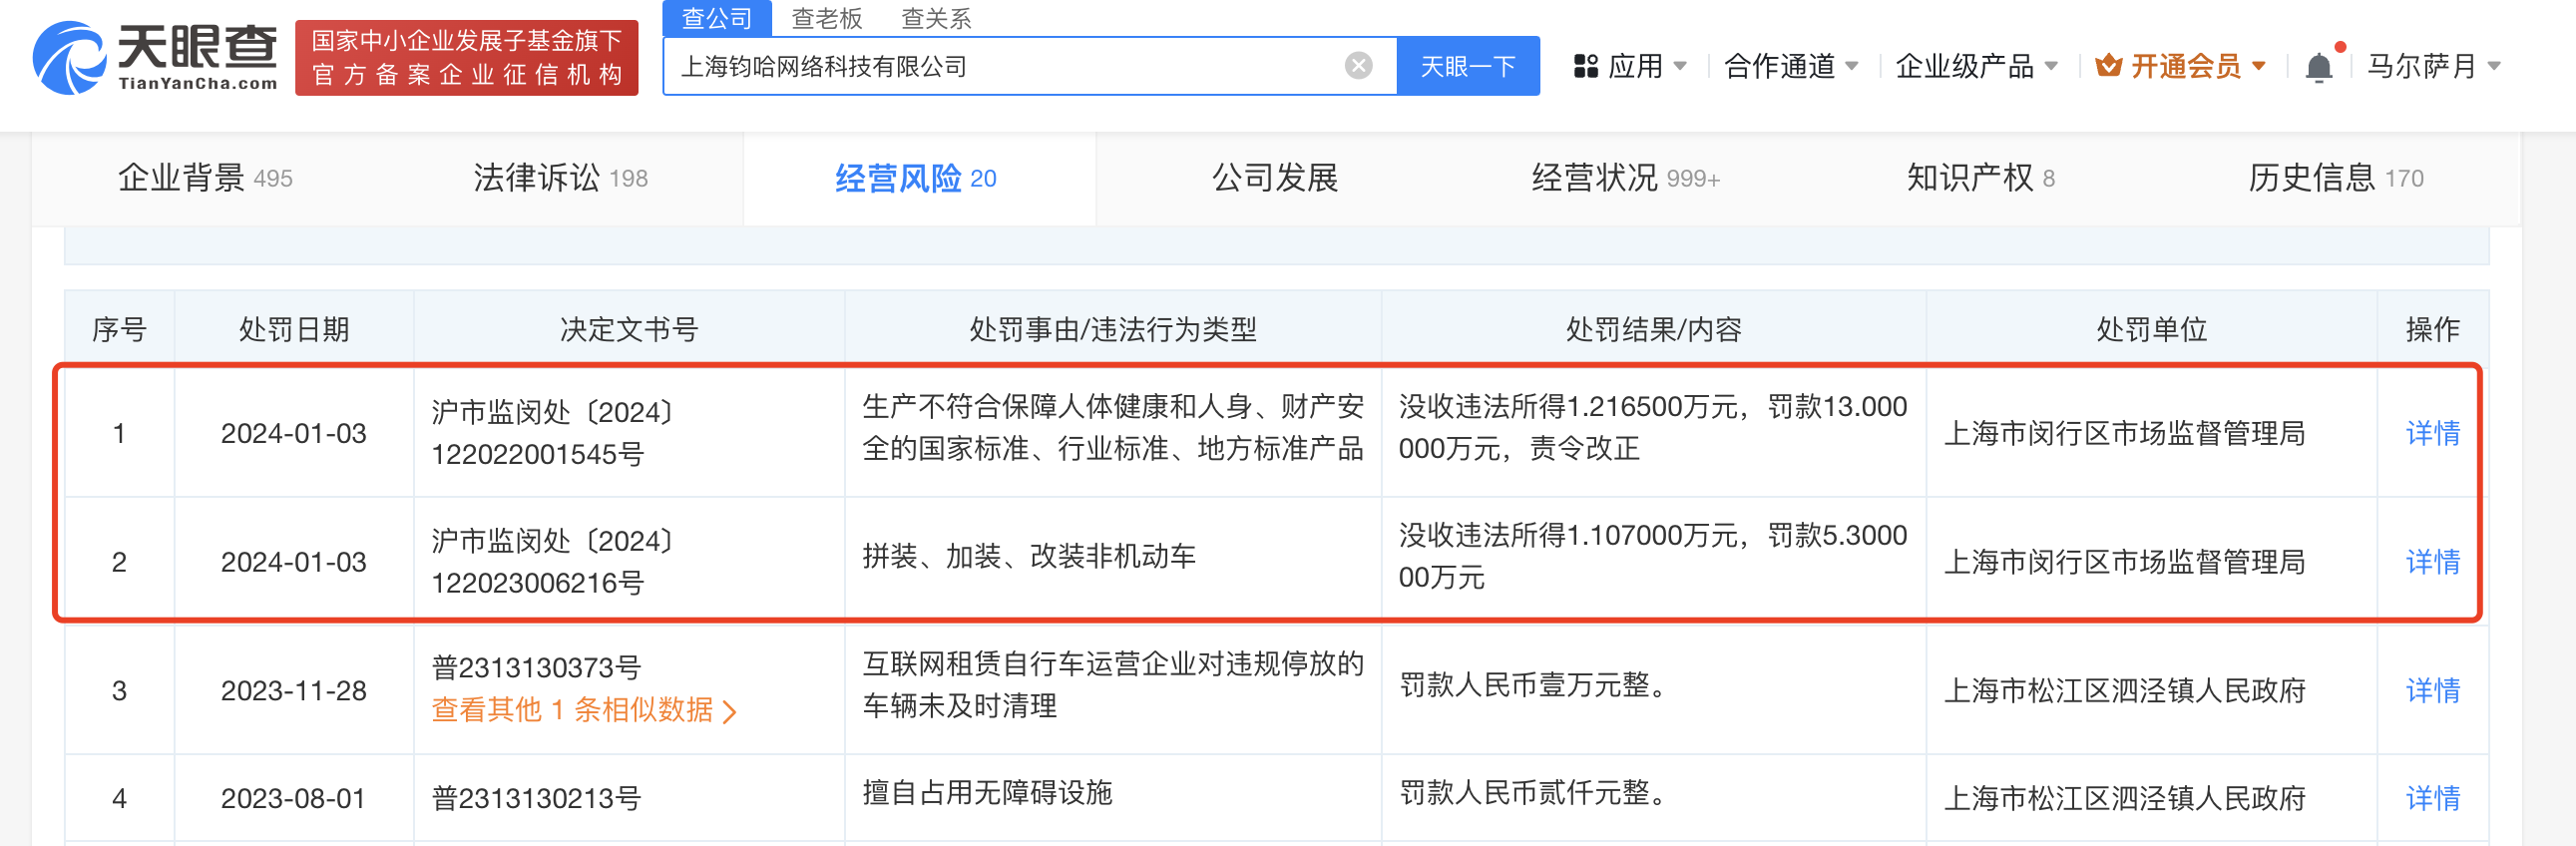Open the 开通会员 dropdown arrow
The width and height of the screenshot is (2576, 846).
2259,67
